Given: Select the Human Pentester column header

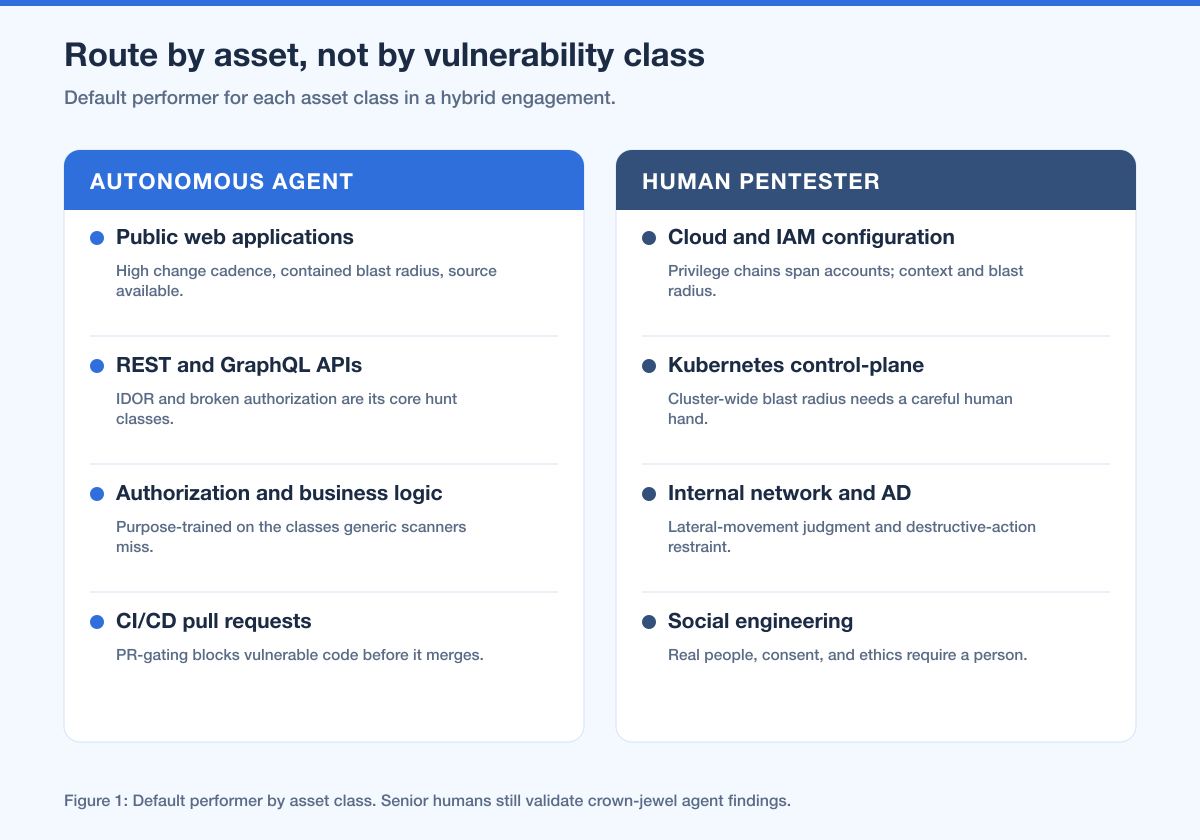Looking at the screenshot, I should 876,181.
